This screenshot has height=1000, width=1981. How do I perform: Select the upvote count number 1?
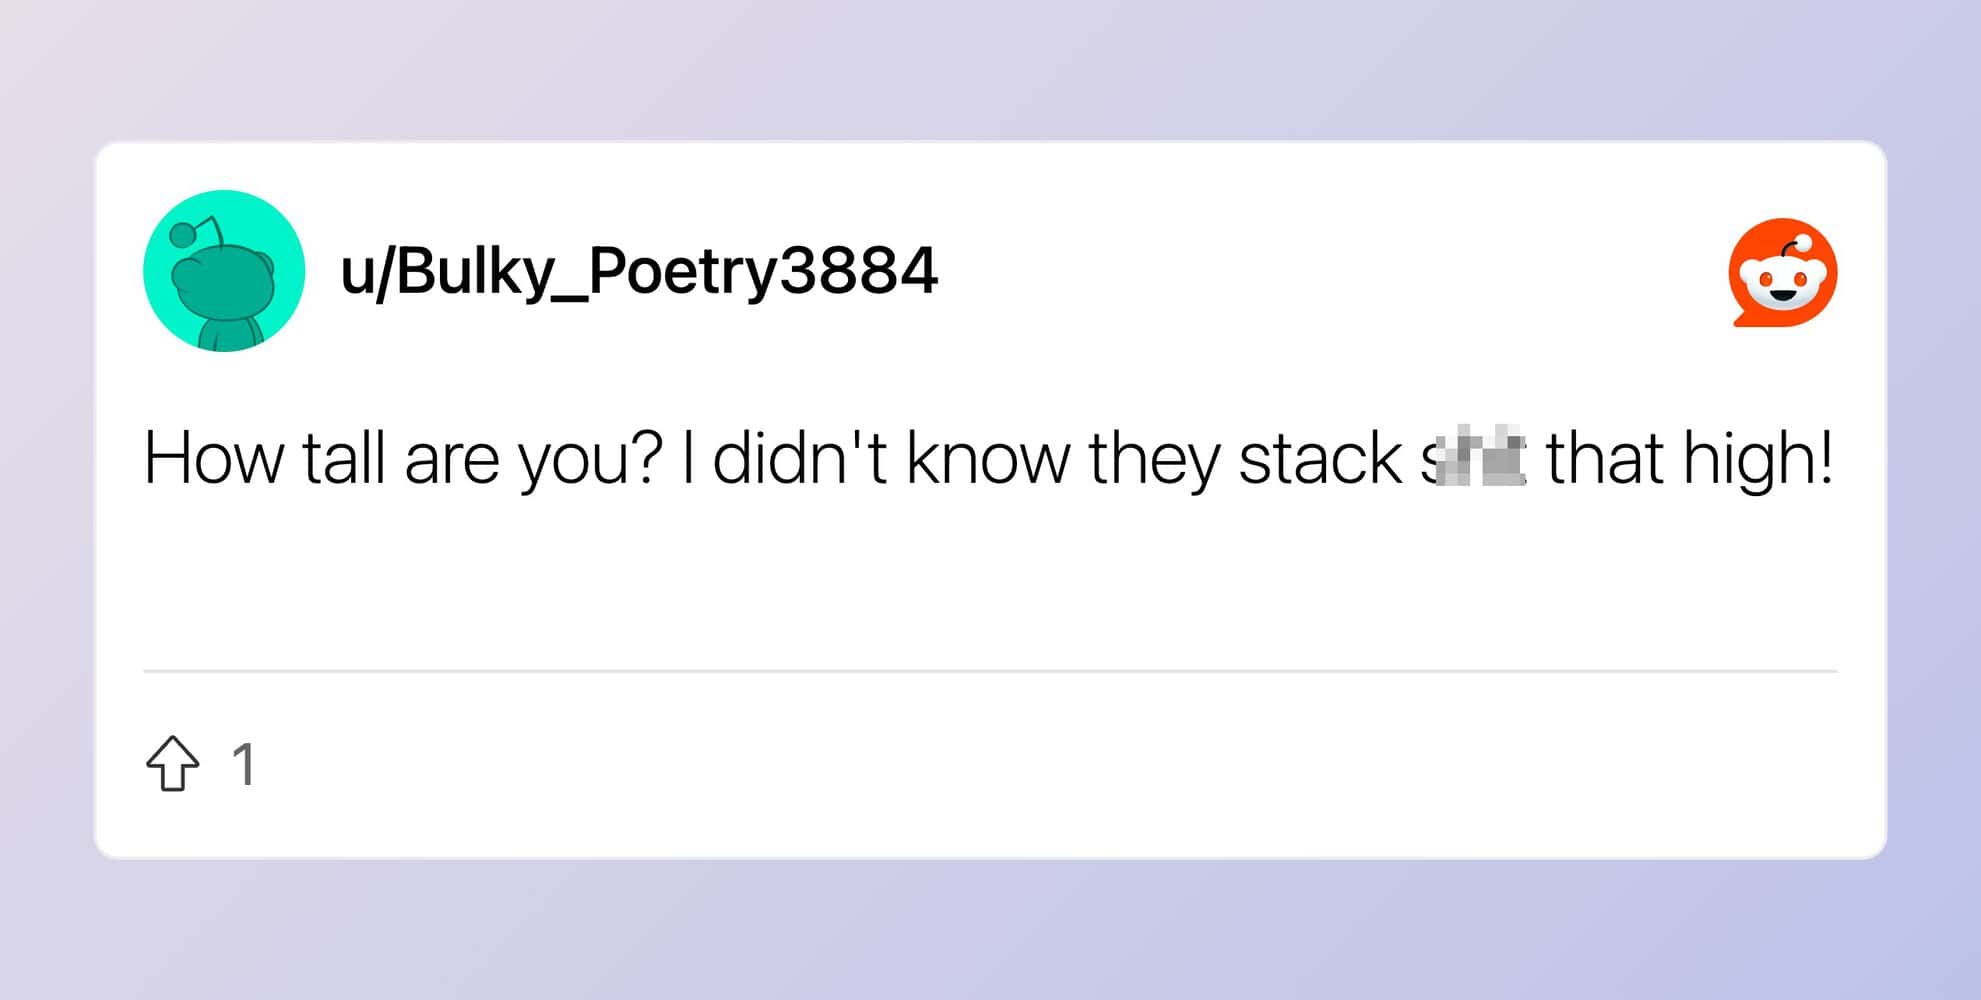[244, 765]
